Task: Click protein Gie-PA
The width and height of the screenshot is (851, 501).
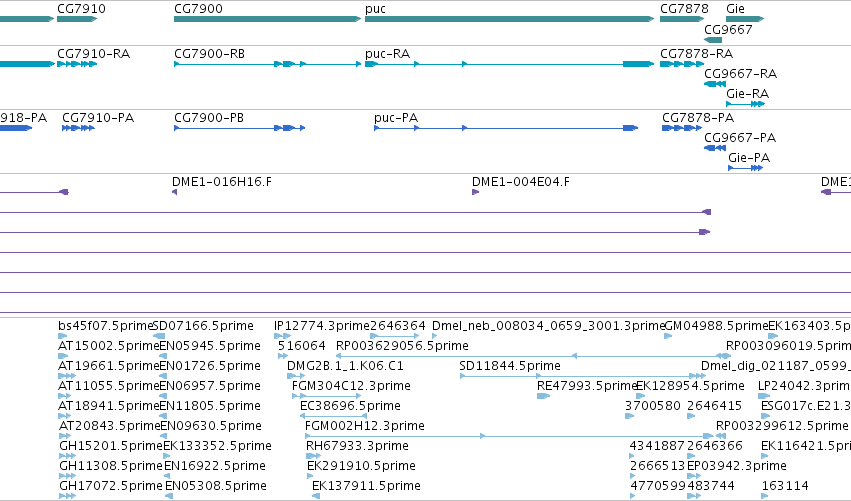Action: click(x=749, y=157)
